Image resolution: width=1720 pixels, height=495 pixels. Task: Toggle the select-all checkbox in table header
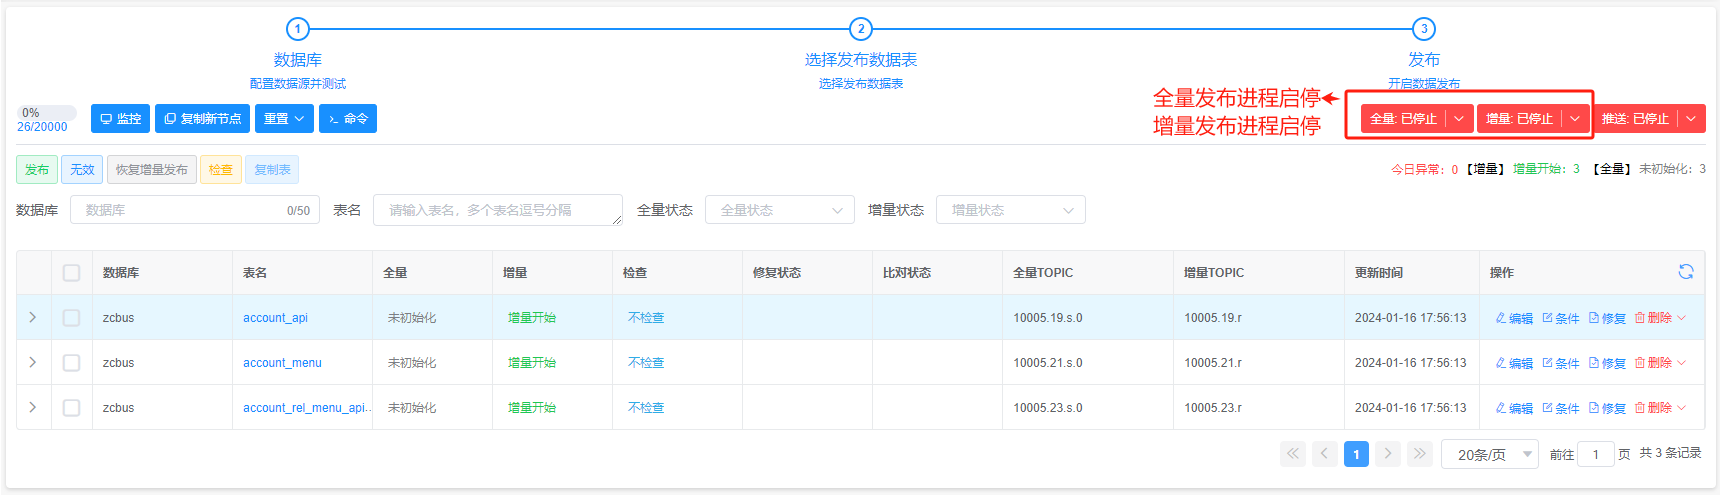71,273
